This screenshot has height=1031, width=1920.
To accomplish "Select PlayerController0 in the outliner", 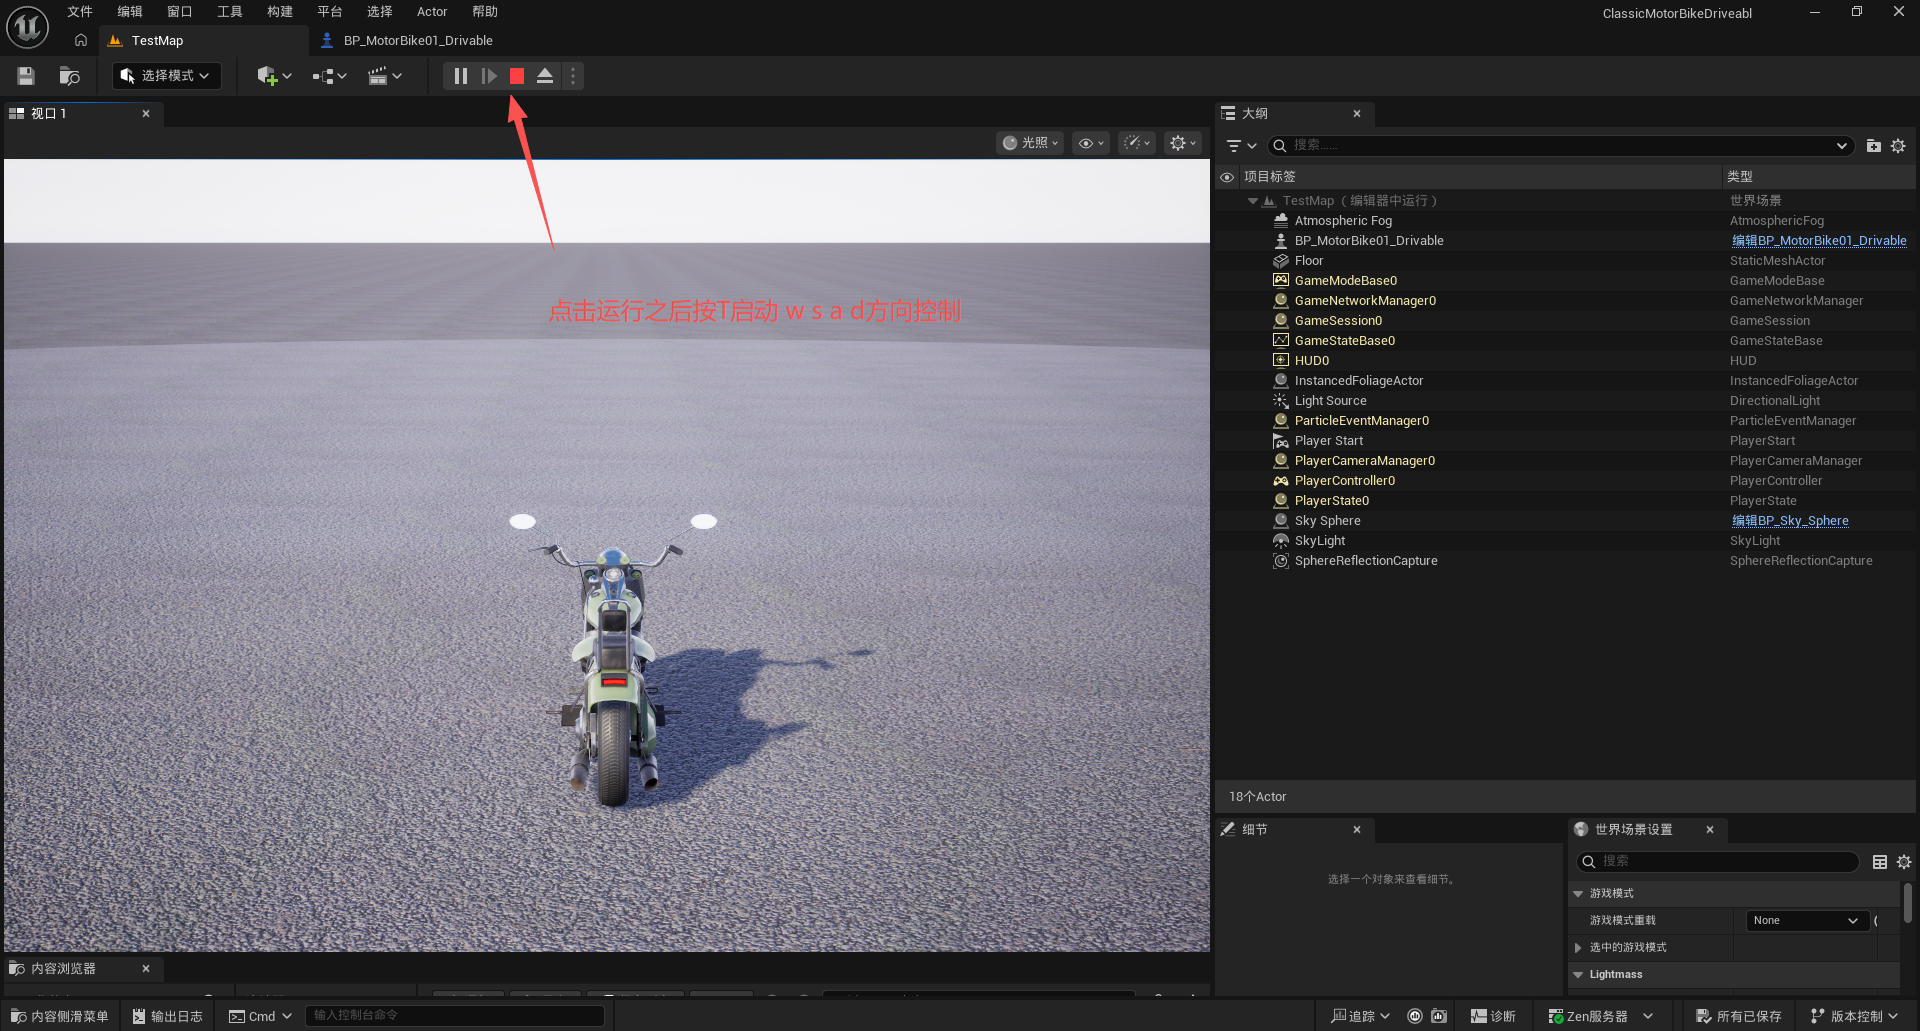I will coord(1344,481).
